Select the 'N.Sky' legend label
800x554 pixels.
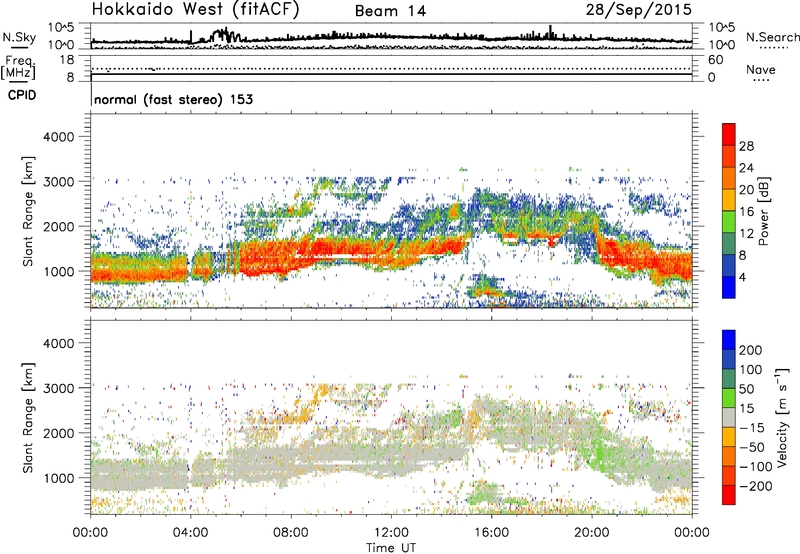(19, 37)
